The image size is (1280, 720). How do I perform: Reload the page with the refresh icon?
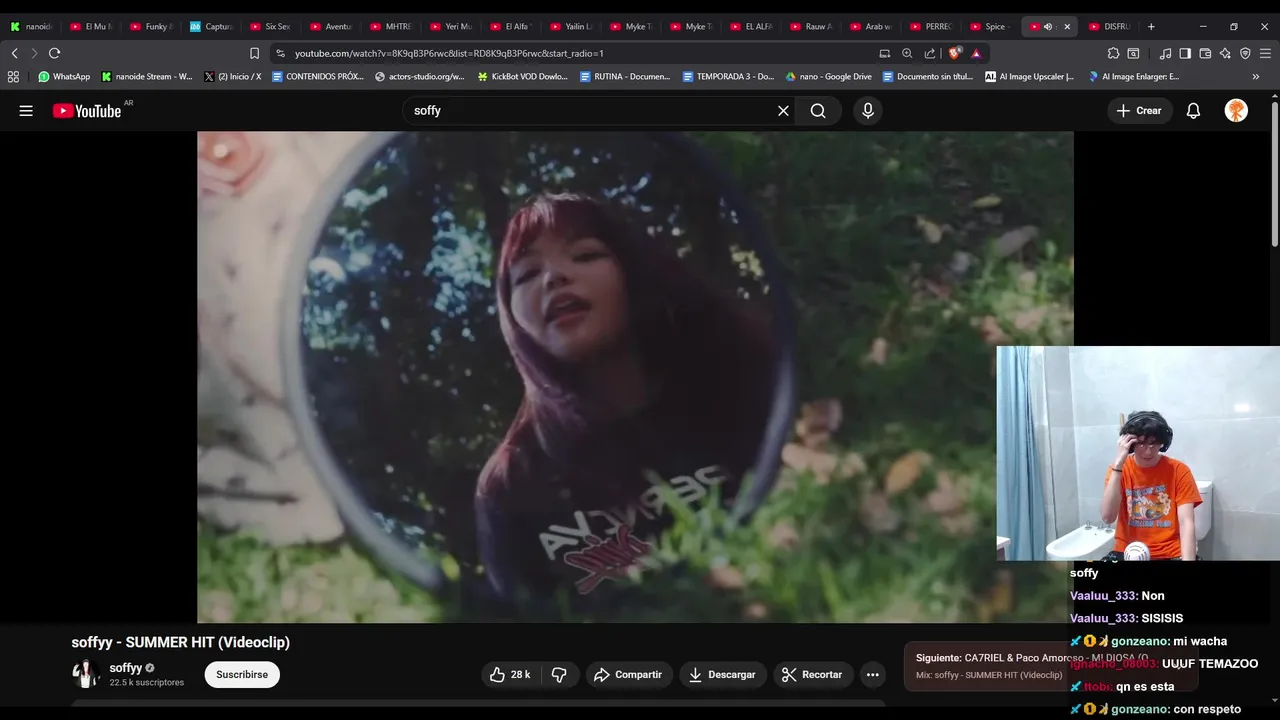click(54, 53)
